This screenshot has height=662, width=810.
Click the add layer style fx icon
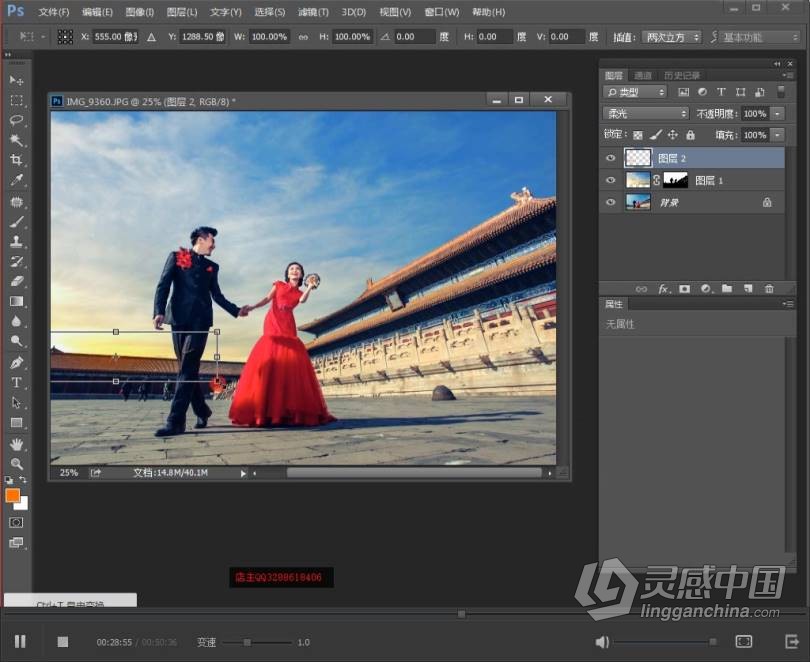pos(664,289)
